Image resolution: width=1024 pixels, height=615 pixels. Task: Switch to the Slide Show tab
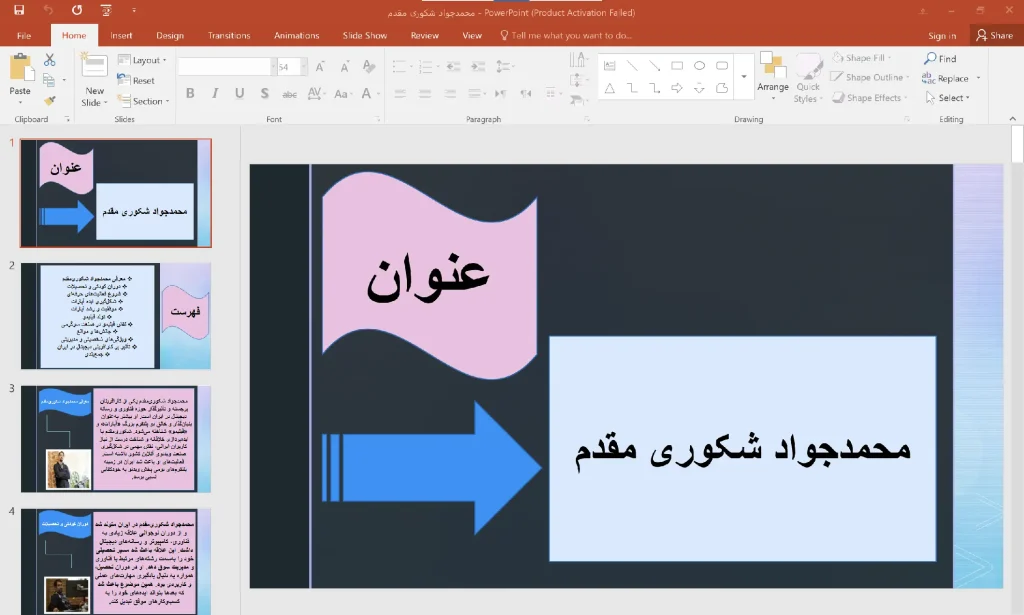coord(364,35)
